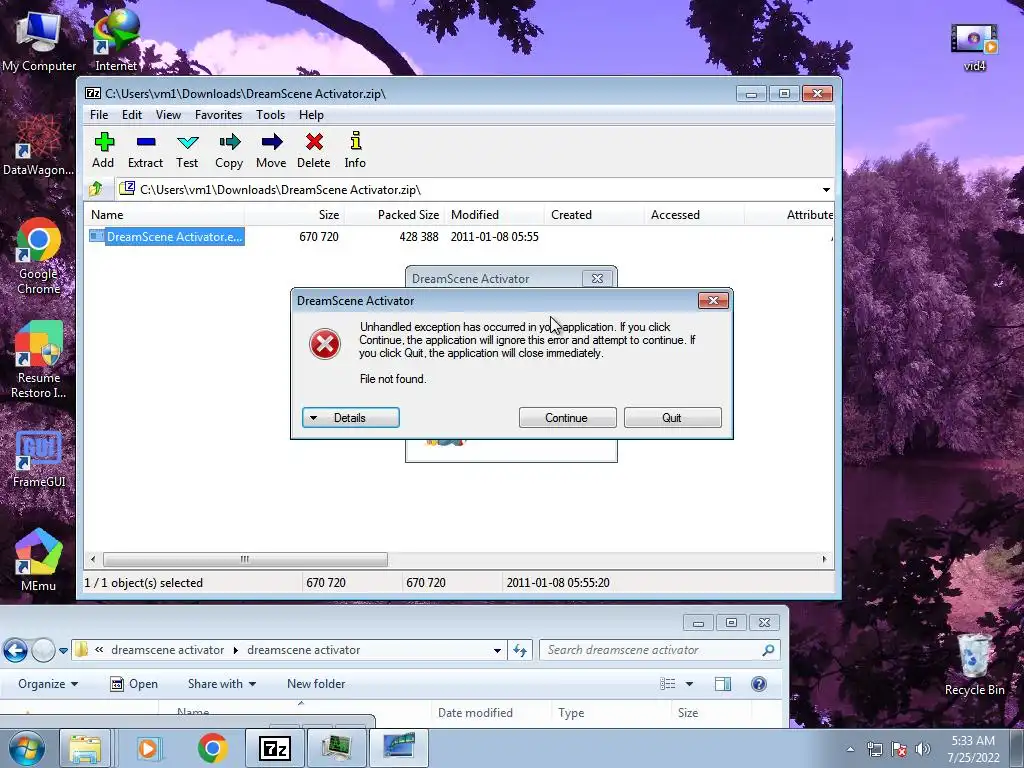Image resolution: width=1024 pixels, height=768 pixels.
Task: Toggle the Explorer preview pane button
Action: pyautogui.click(x=723, y=684)
